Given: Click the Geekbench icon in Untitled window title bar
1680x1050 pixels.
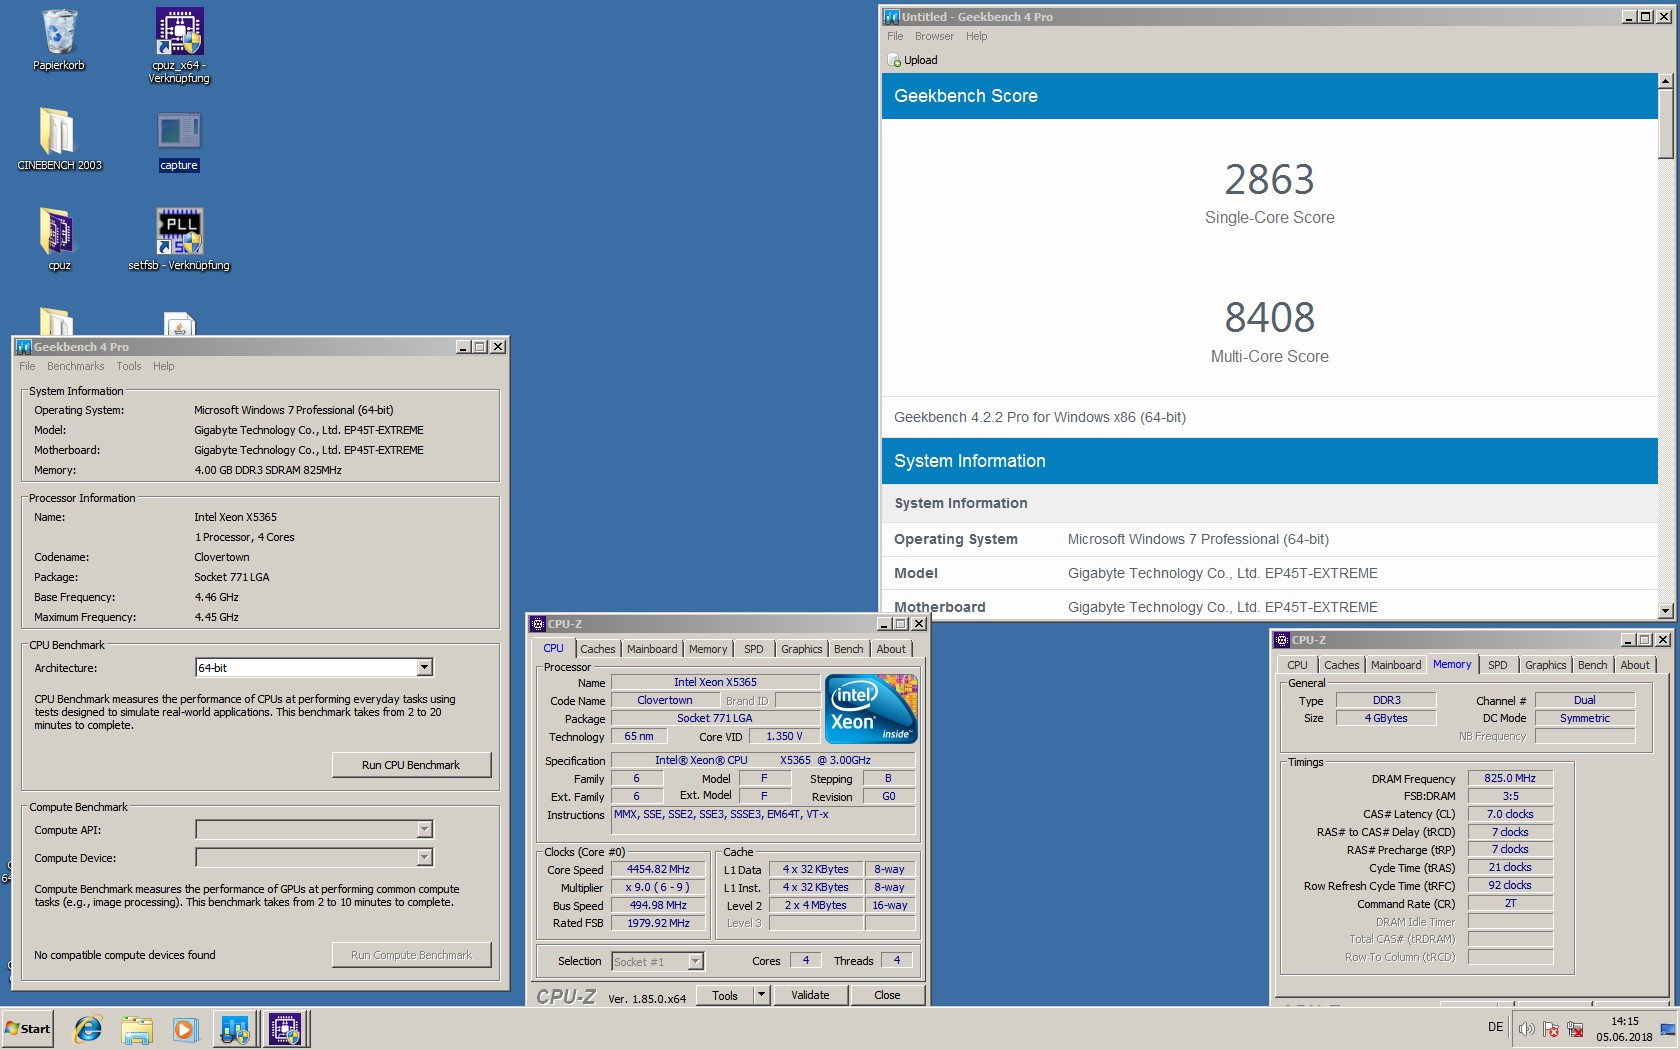Looking at the screenshot, I should (892, 16).
